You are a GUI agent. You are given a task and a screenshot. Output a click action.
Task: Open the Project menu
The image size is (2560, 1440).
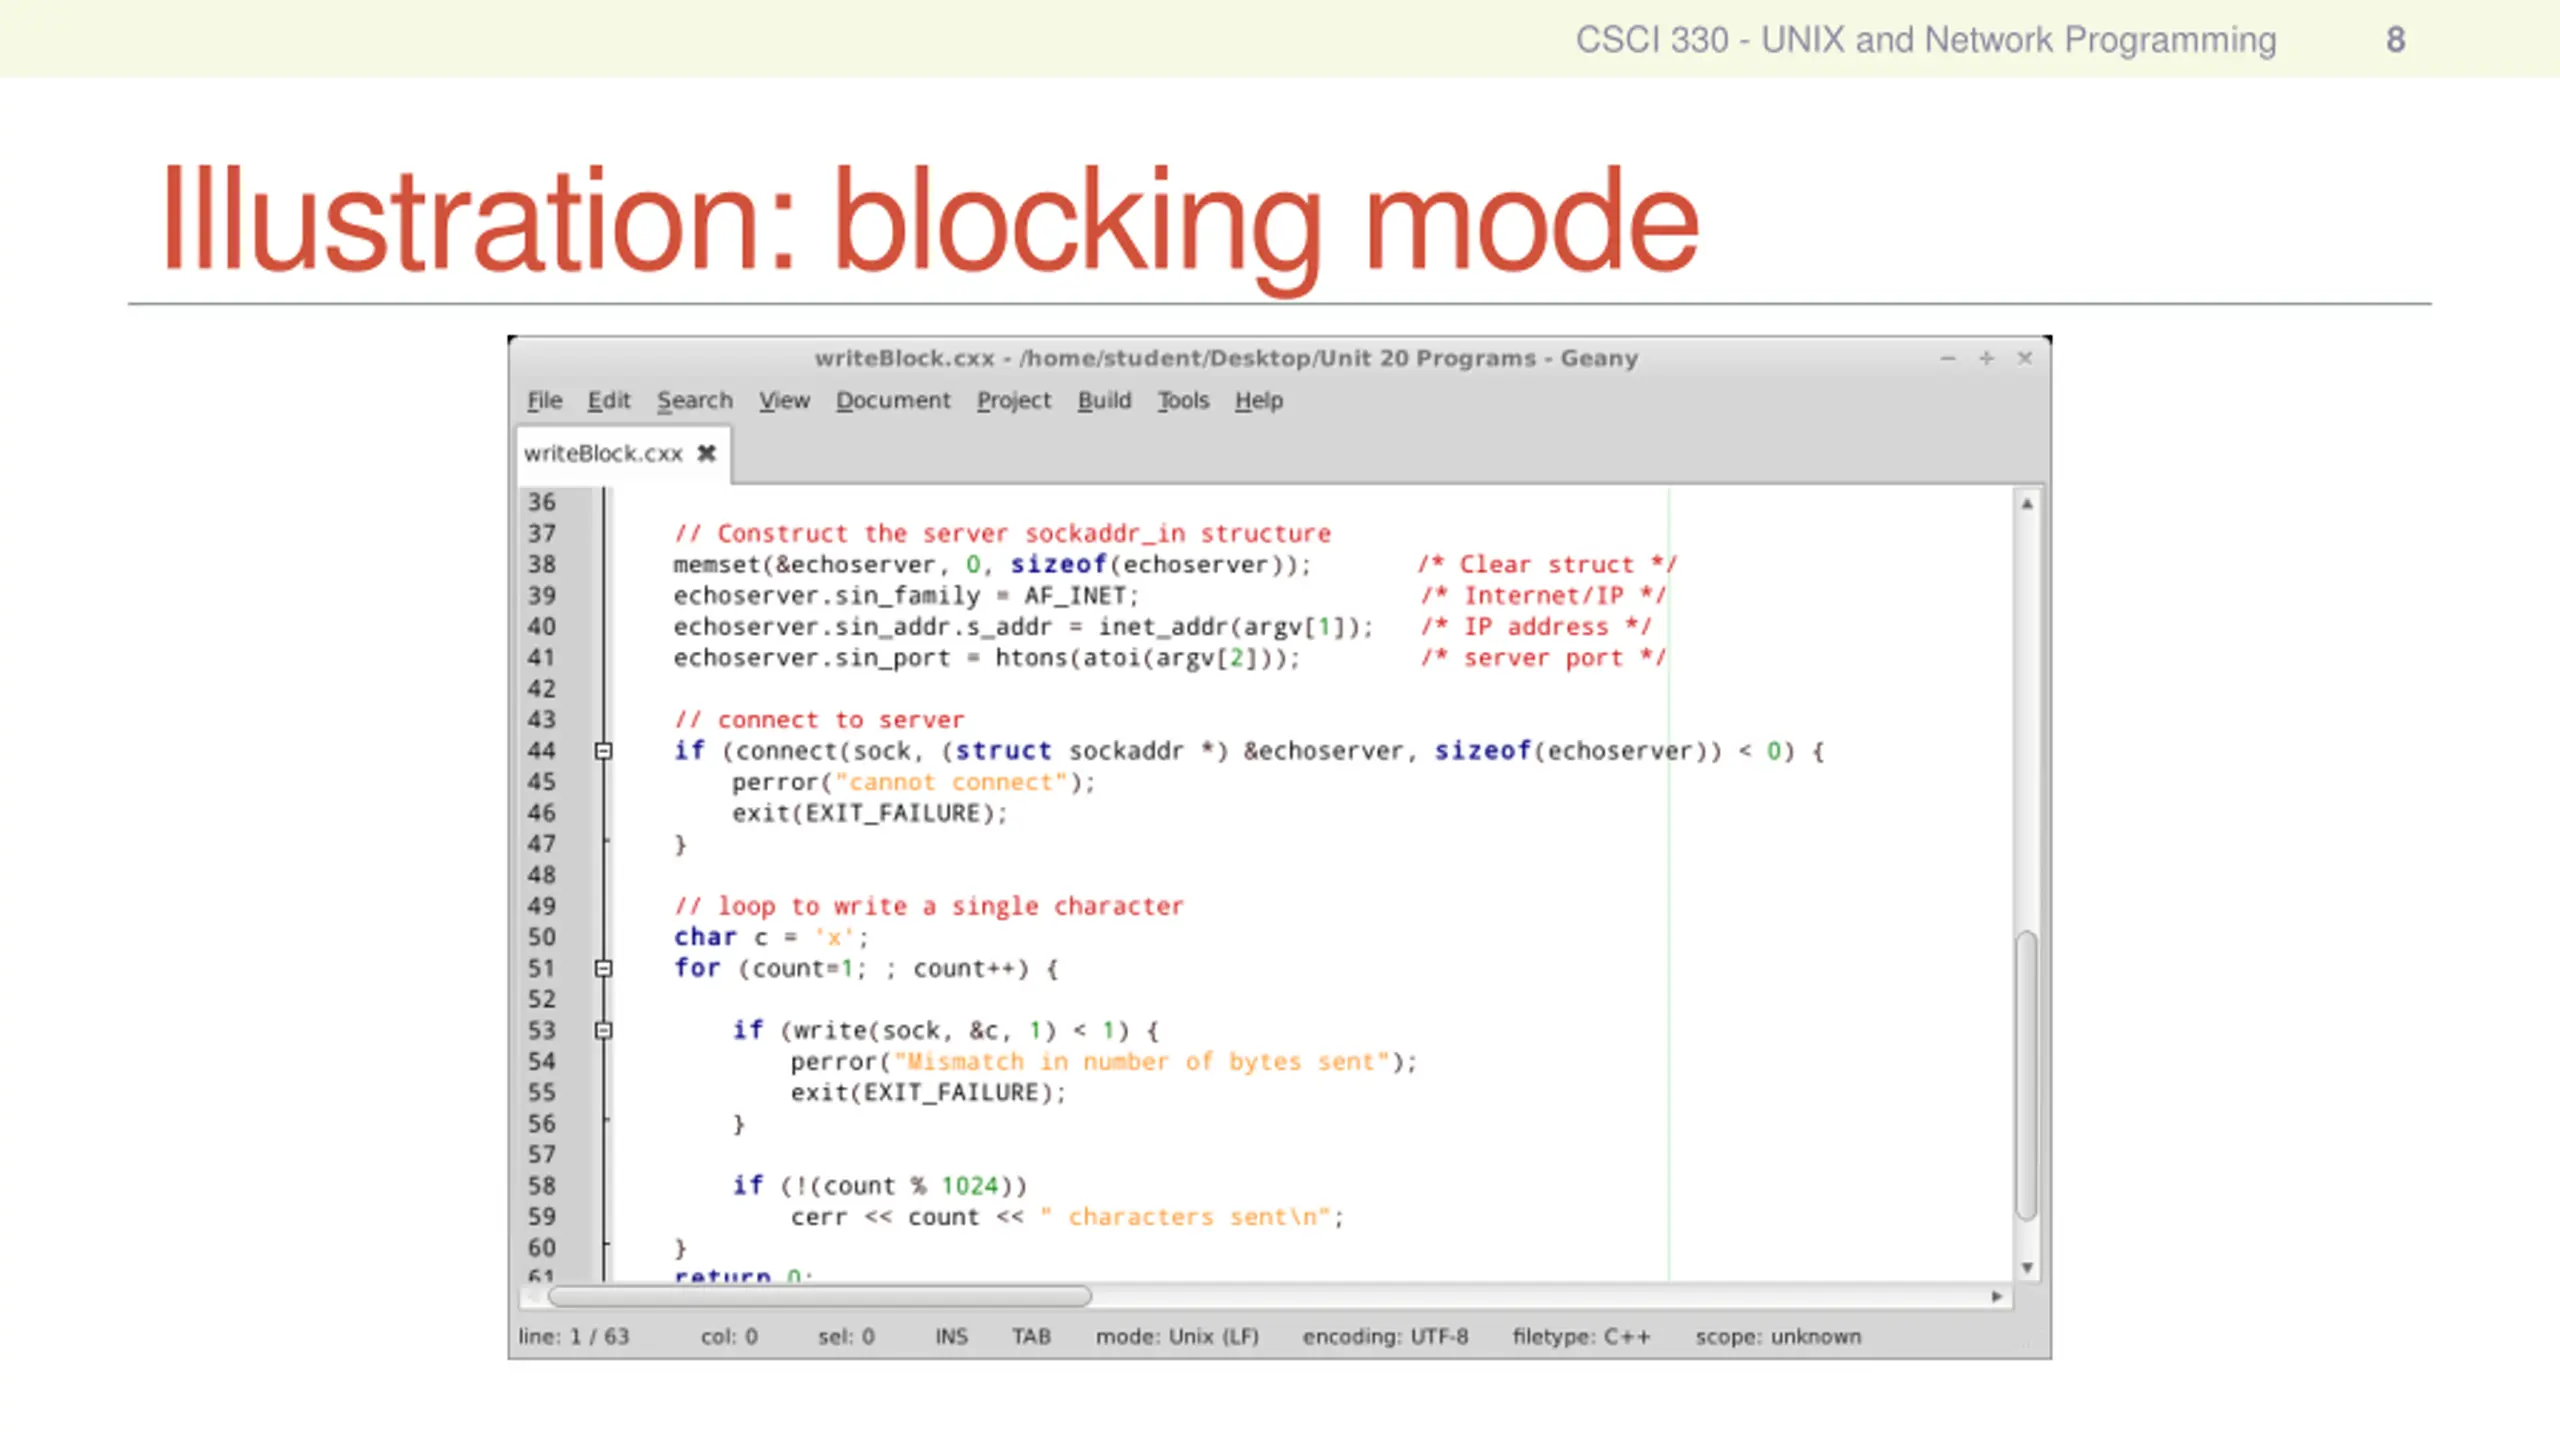(x=1013, y=400)
